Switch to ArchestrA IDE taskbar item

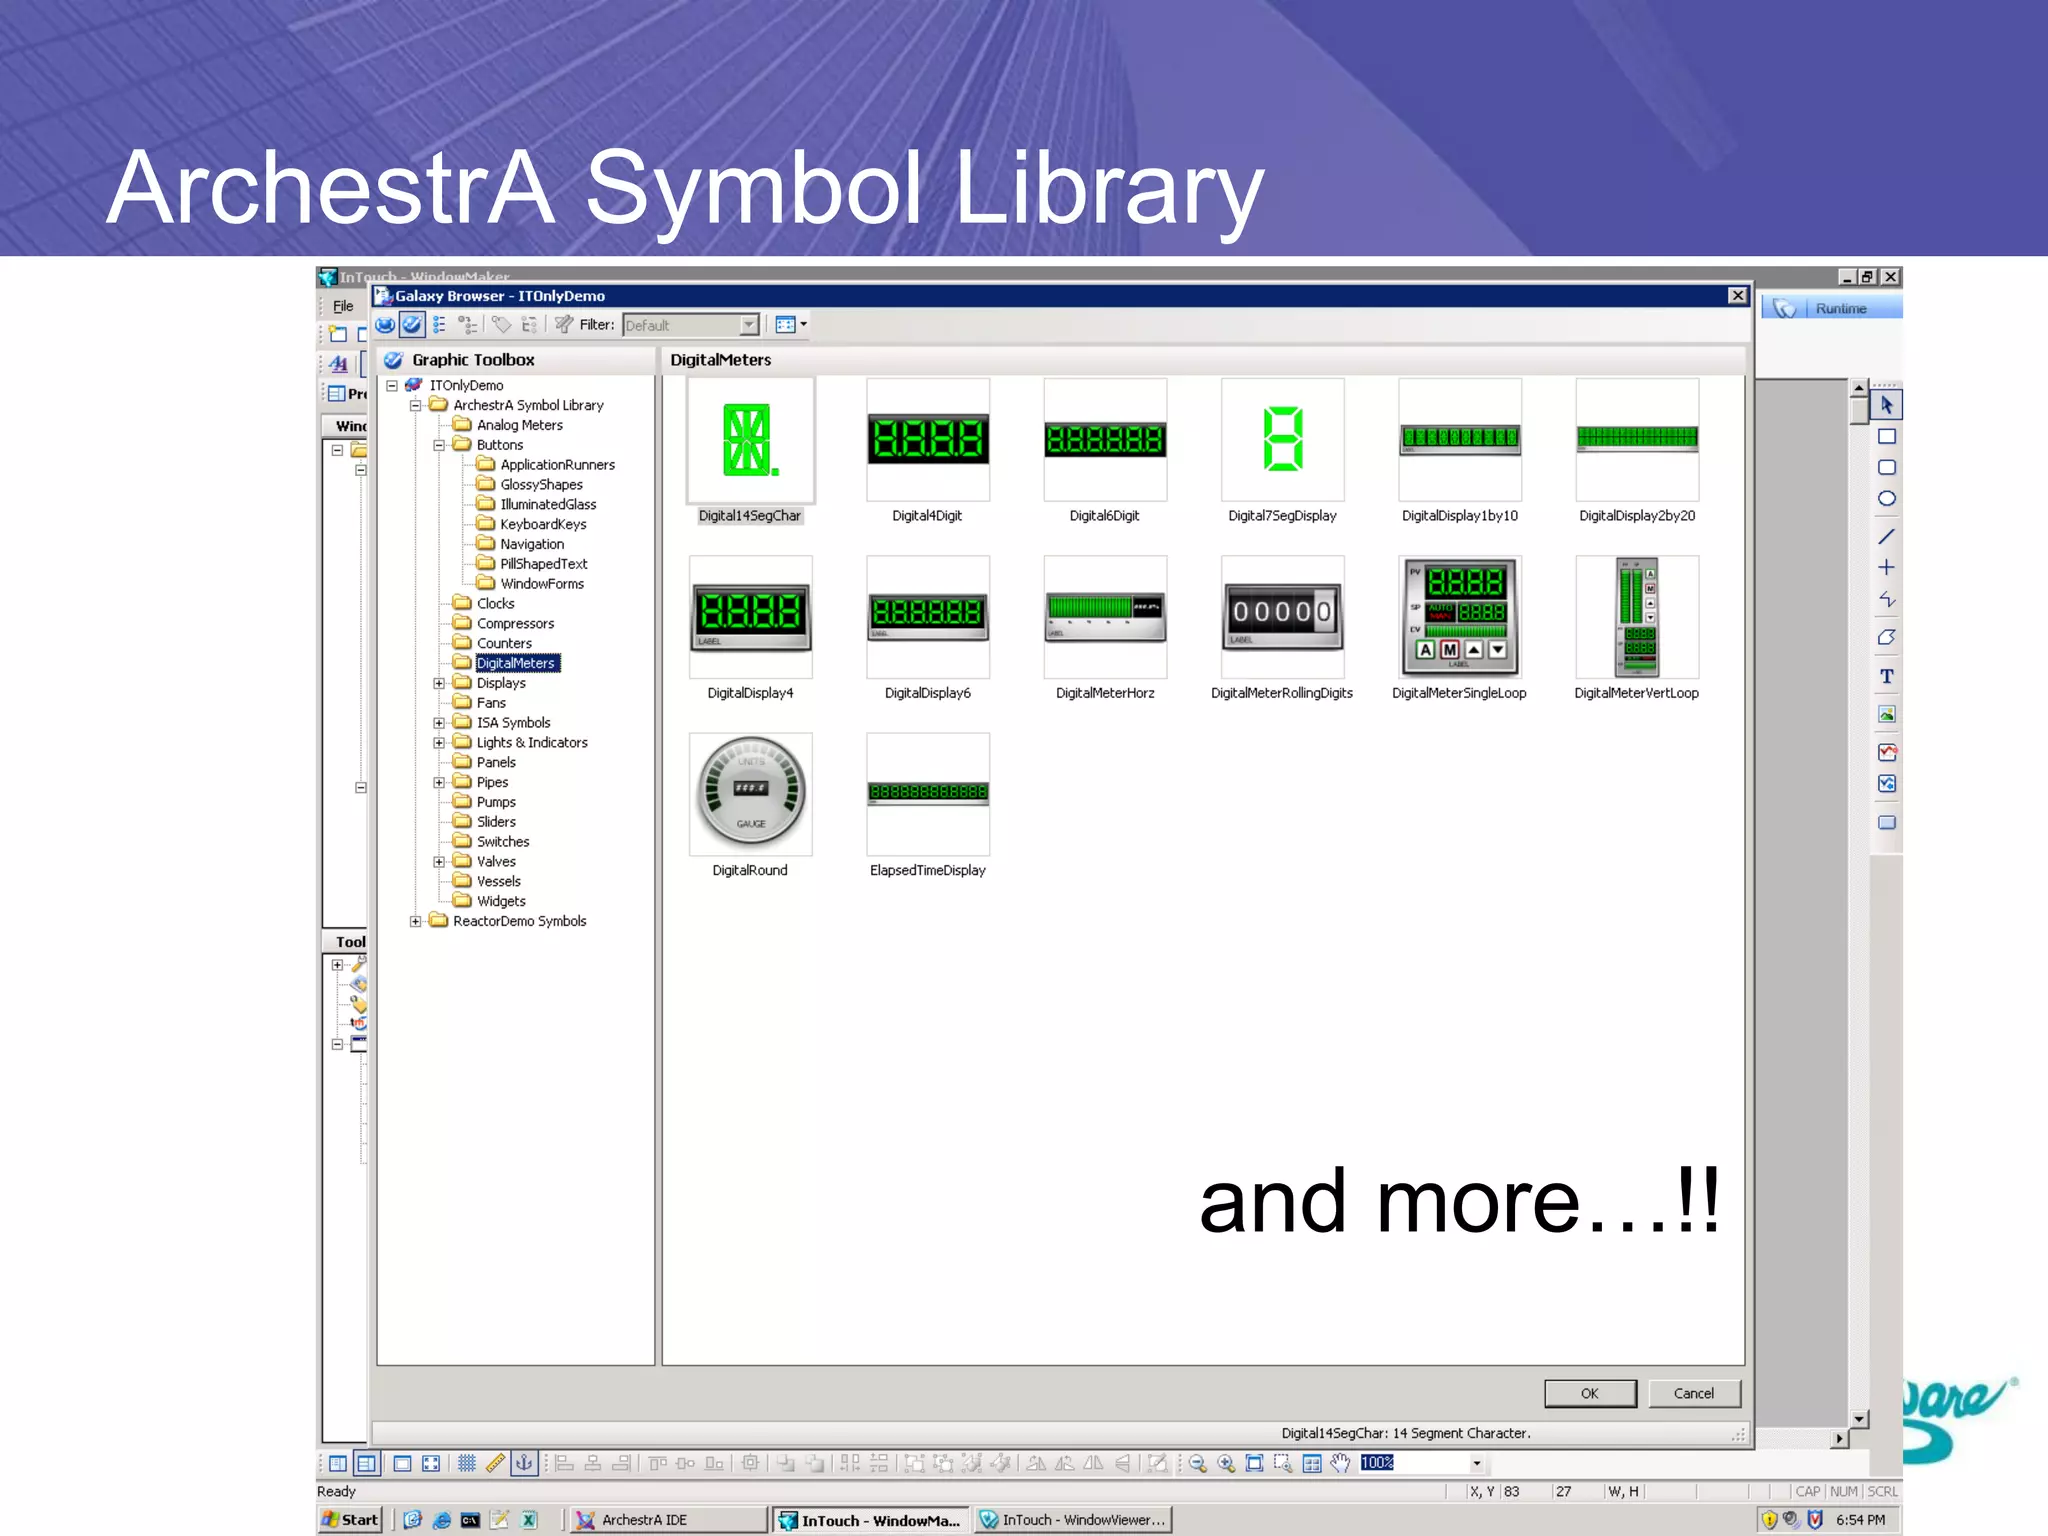coord(667,1520)
